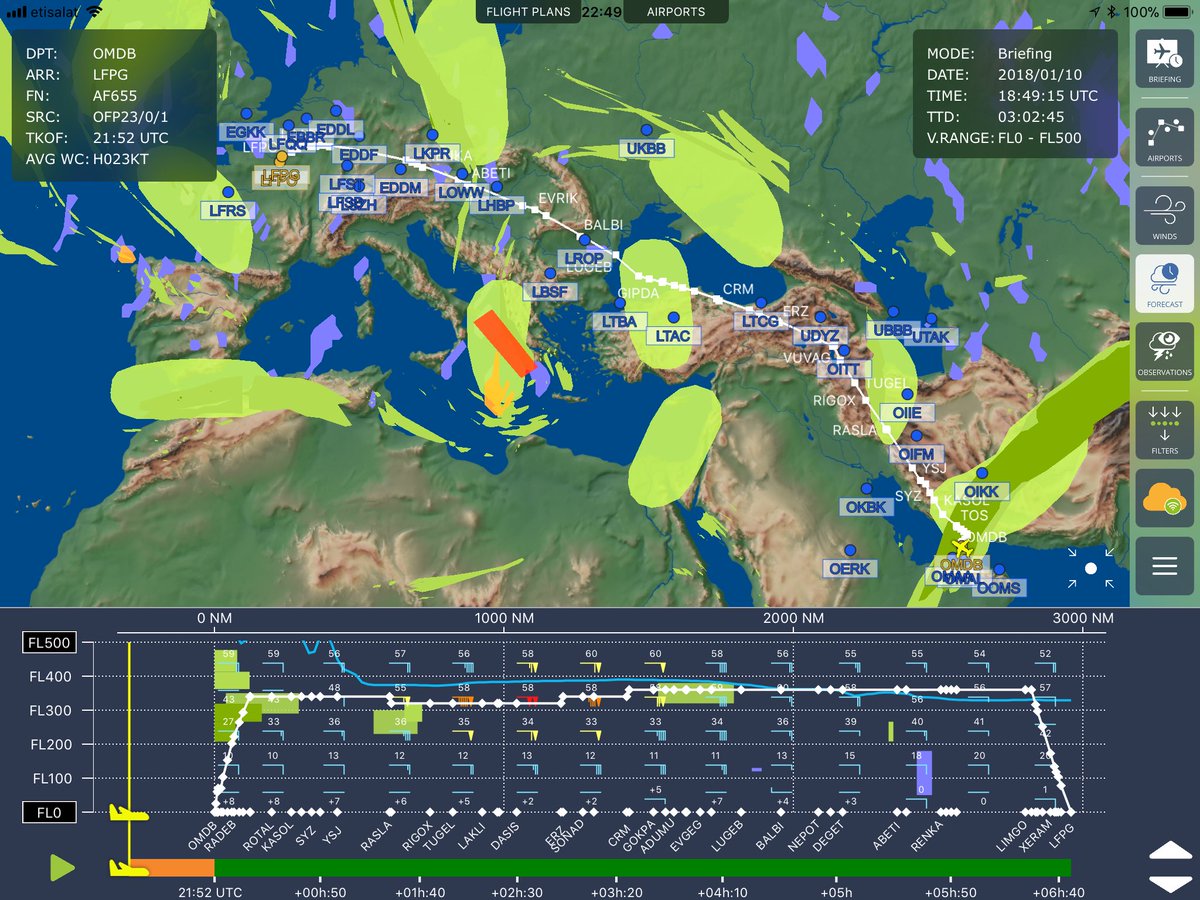This screenshot has width=1200, height=900.
Task: Tap the 2000 NM distance scale label
Action: (793, 619)
